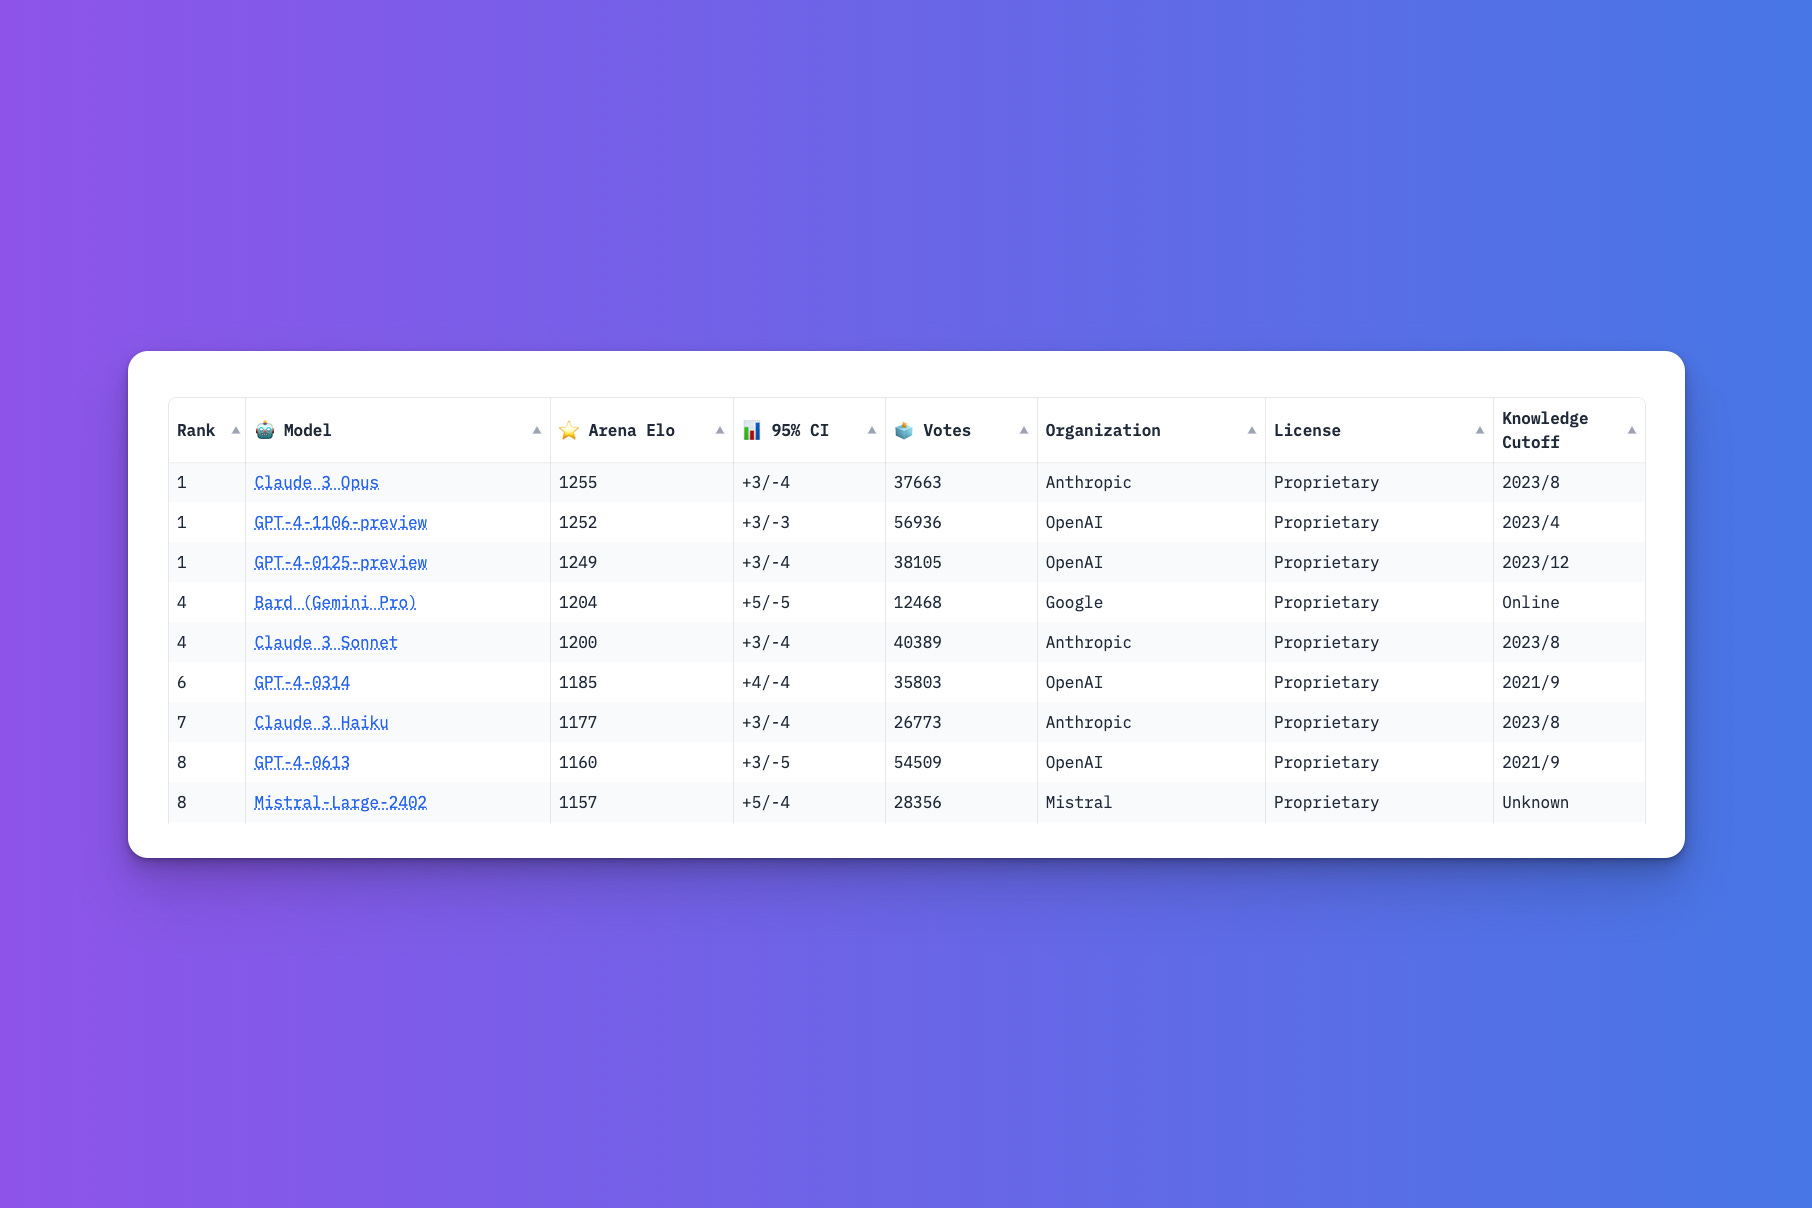
Task: Click the Rank header label
Action: click(x=196, y=430)
